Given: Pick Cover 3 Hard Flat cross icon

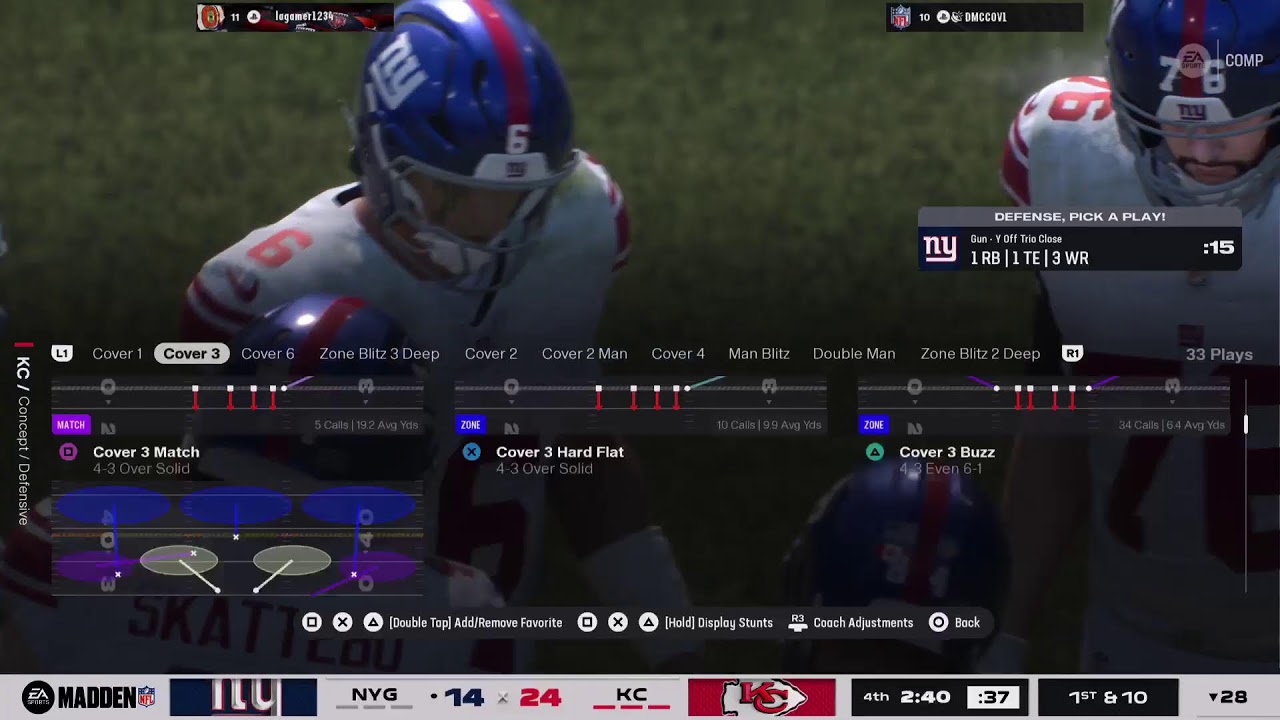Looking at the screenshot, I should [x=471, y=452].
